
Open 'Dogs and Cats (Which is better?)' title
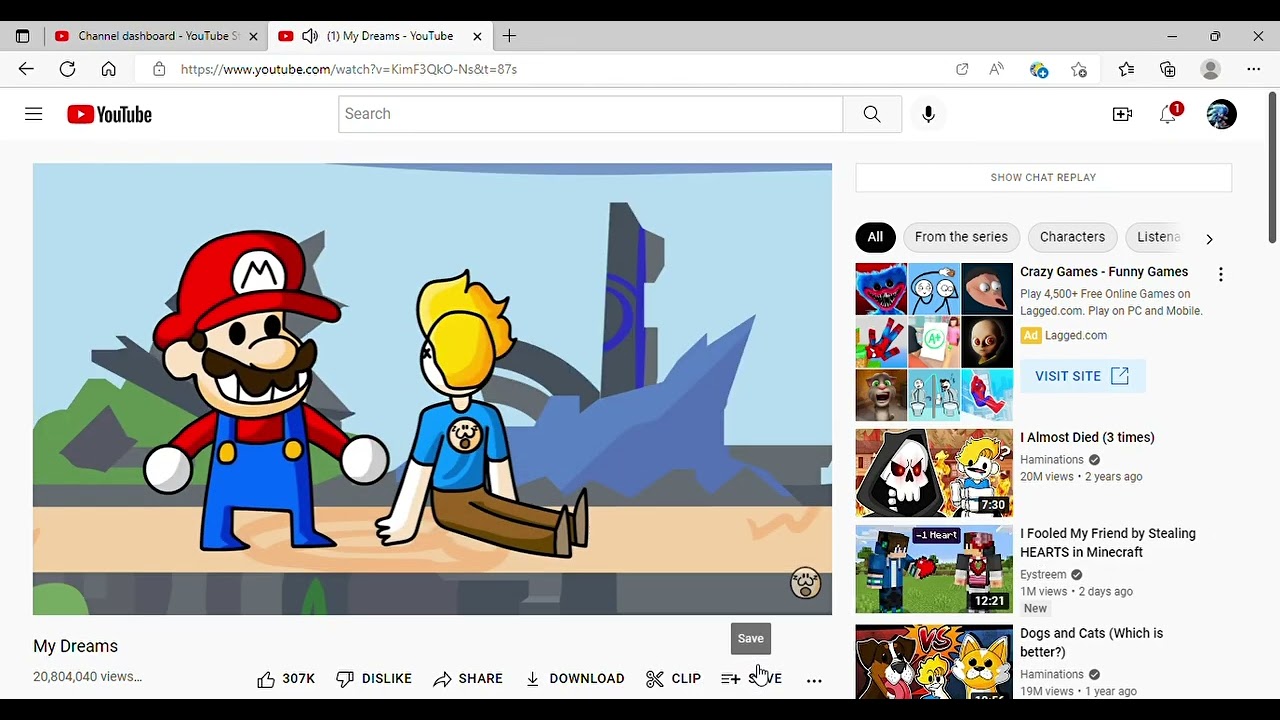click(1091, 643)
